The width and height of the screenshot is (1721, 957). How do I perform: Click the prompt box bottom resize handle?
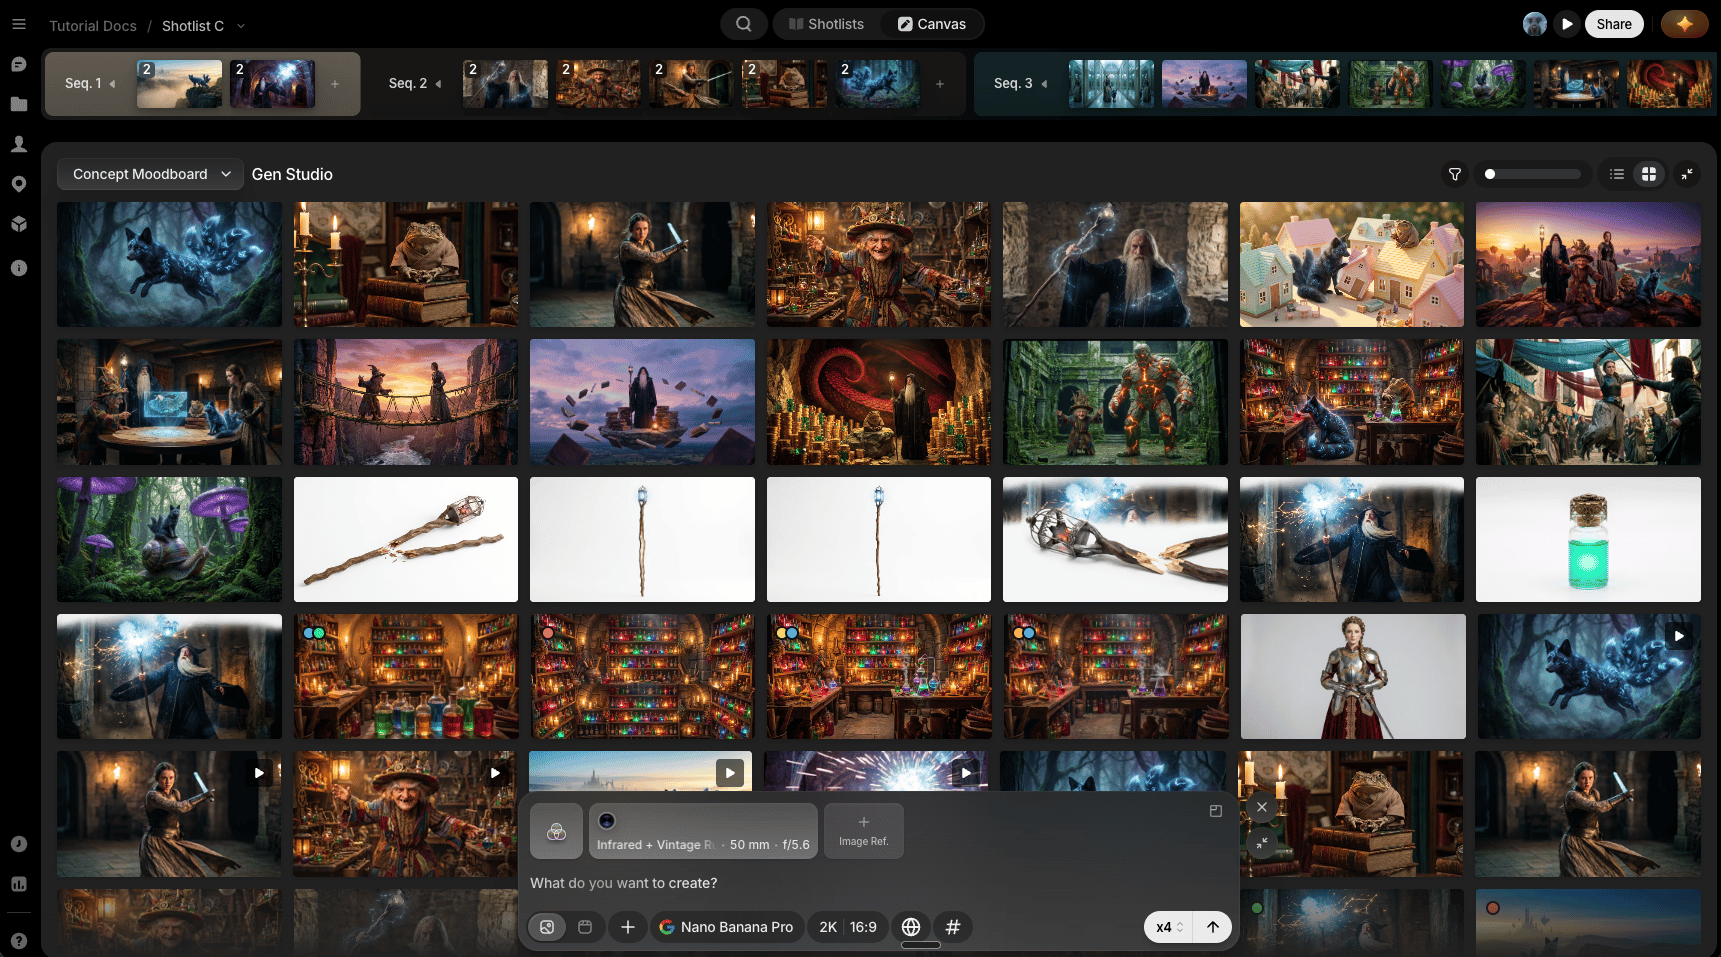[x=921, y=945]
